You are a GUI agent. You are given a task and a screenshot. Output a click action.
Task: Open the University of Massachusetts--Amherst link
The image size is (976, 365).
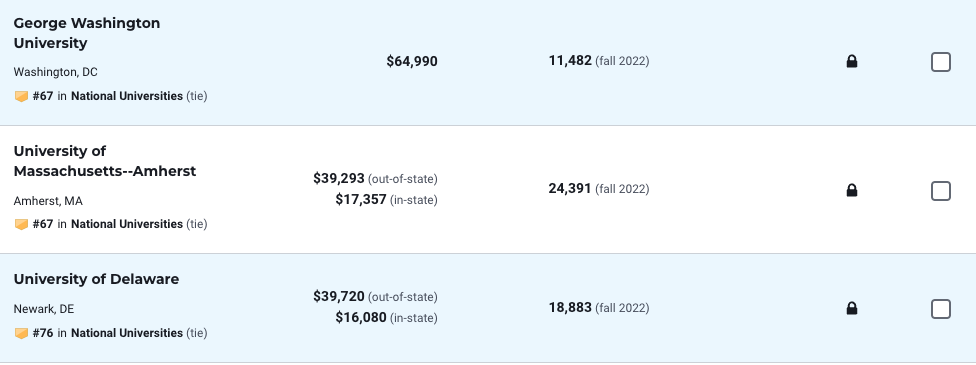coord(105,161)
